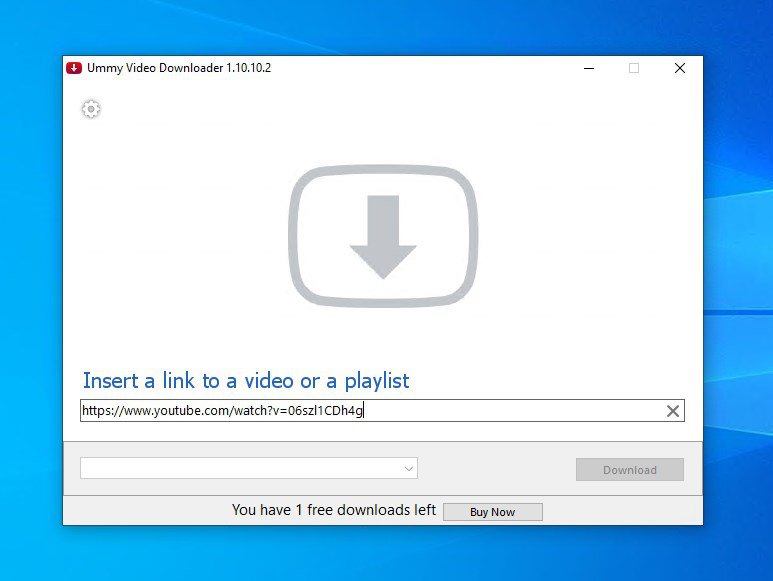The height and width of the screenshot is (581, 773).
Task: Clear the URL field with the X icon
Action: coord(672,411)
